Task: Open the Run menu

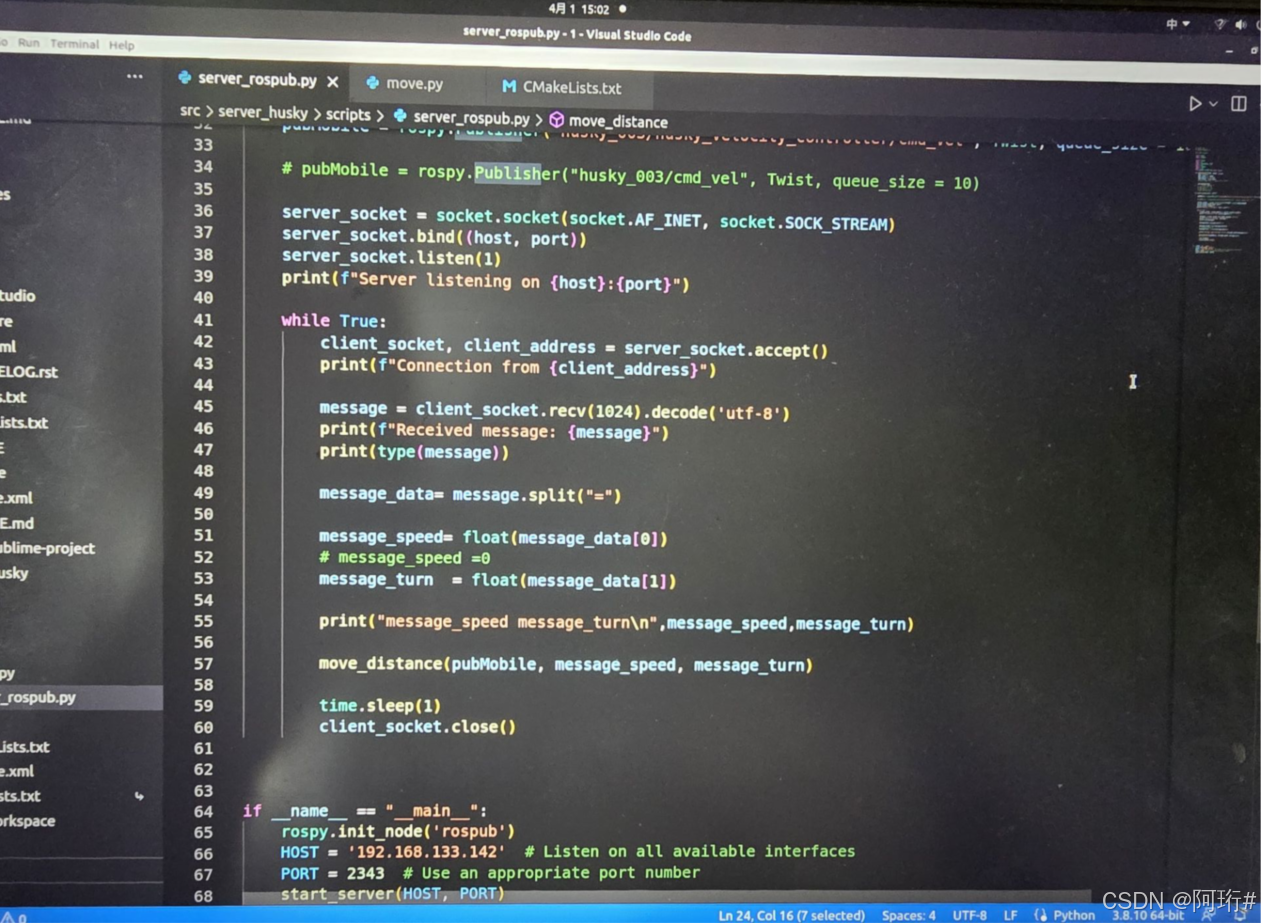Action: pyautogui.click(x=28, y=43)
